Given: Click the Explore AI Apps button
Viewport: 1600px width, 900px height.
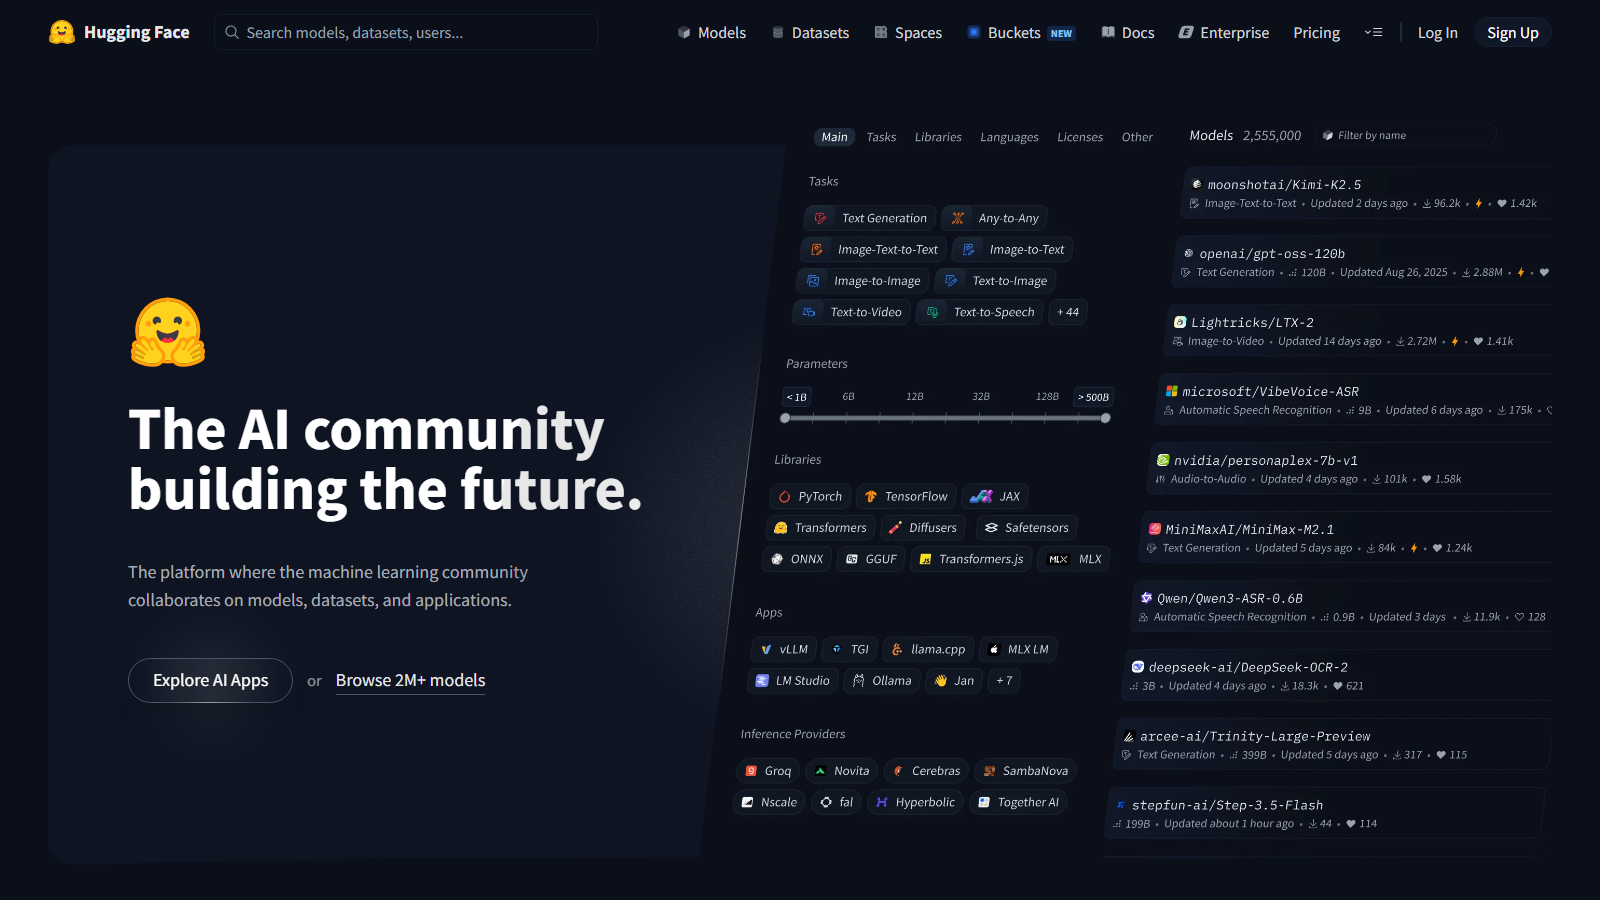Looking at the screenshot, I should [210, 680].
